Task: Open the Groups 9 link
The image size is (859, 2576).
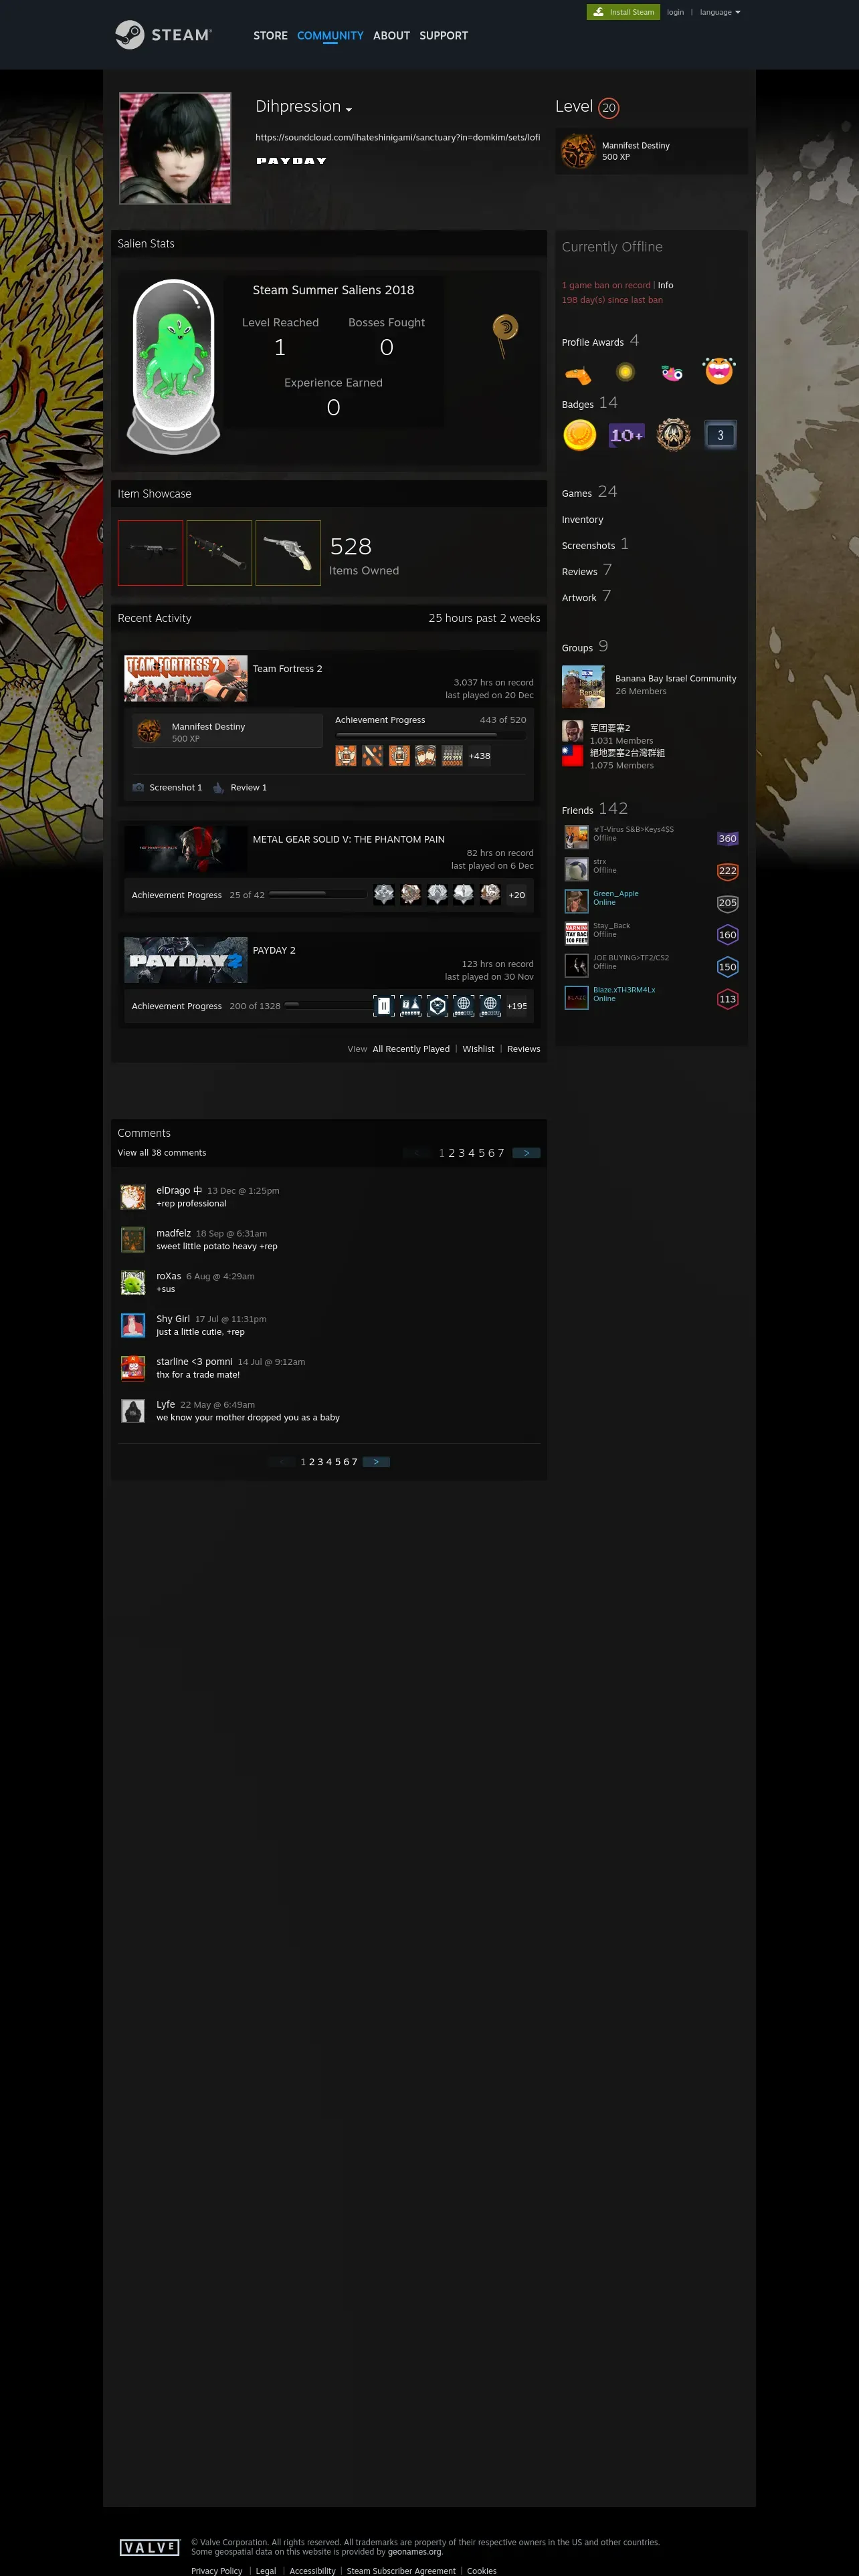Action: 585,647
